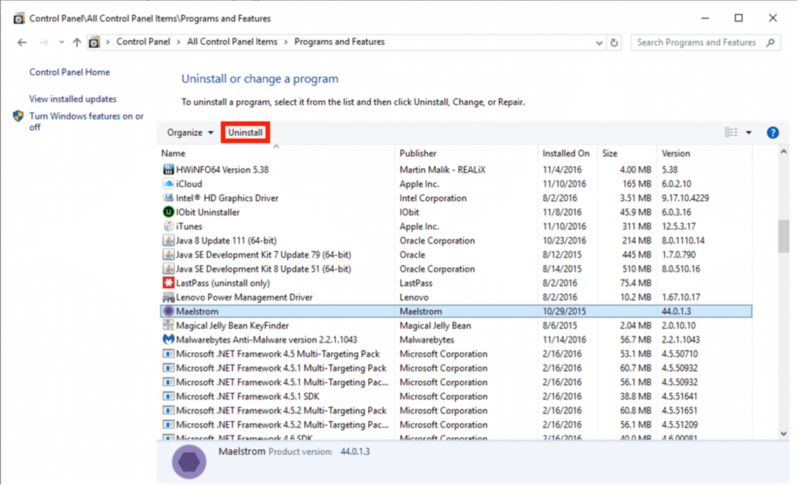Image resolution: width=800 pixels, height=486 pixels.
Task: Click the large Maelstrom icon in details pane
Action: (189, 462)
